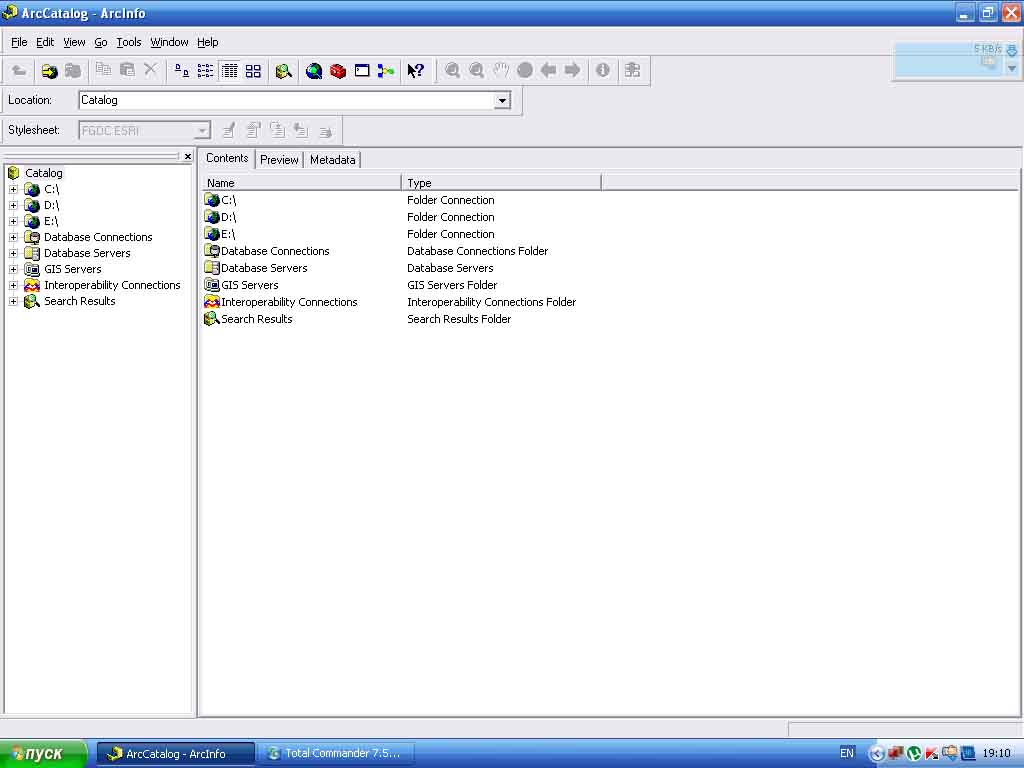Expand Search Results tree node
Image resolution: width=1024 pixels, height=768 pixels.
(x=13, y=301)
